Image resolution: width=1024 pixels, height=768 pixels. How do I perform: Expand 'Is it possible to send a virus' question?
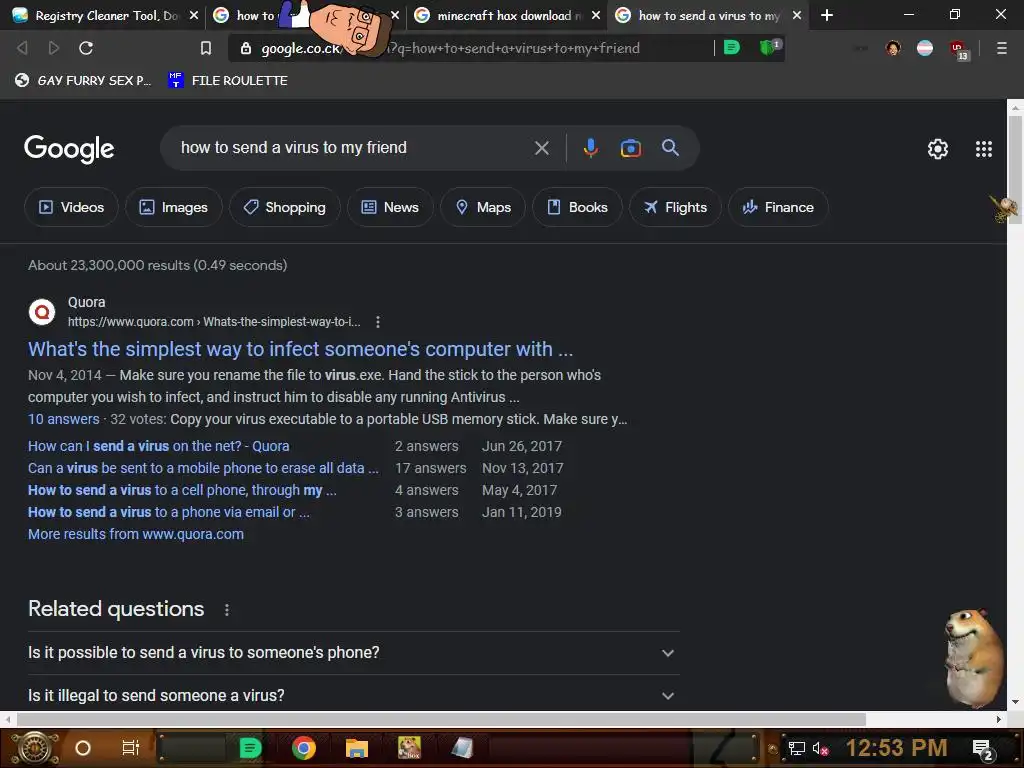pos(353,653)
